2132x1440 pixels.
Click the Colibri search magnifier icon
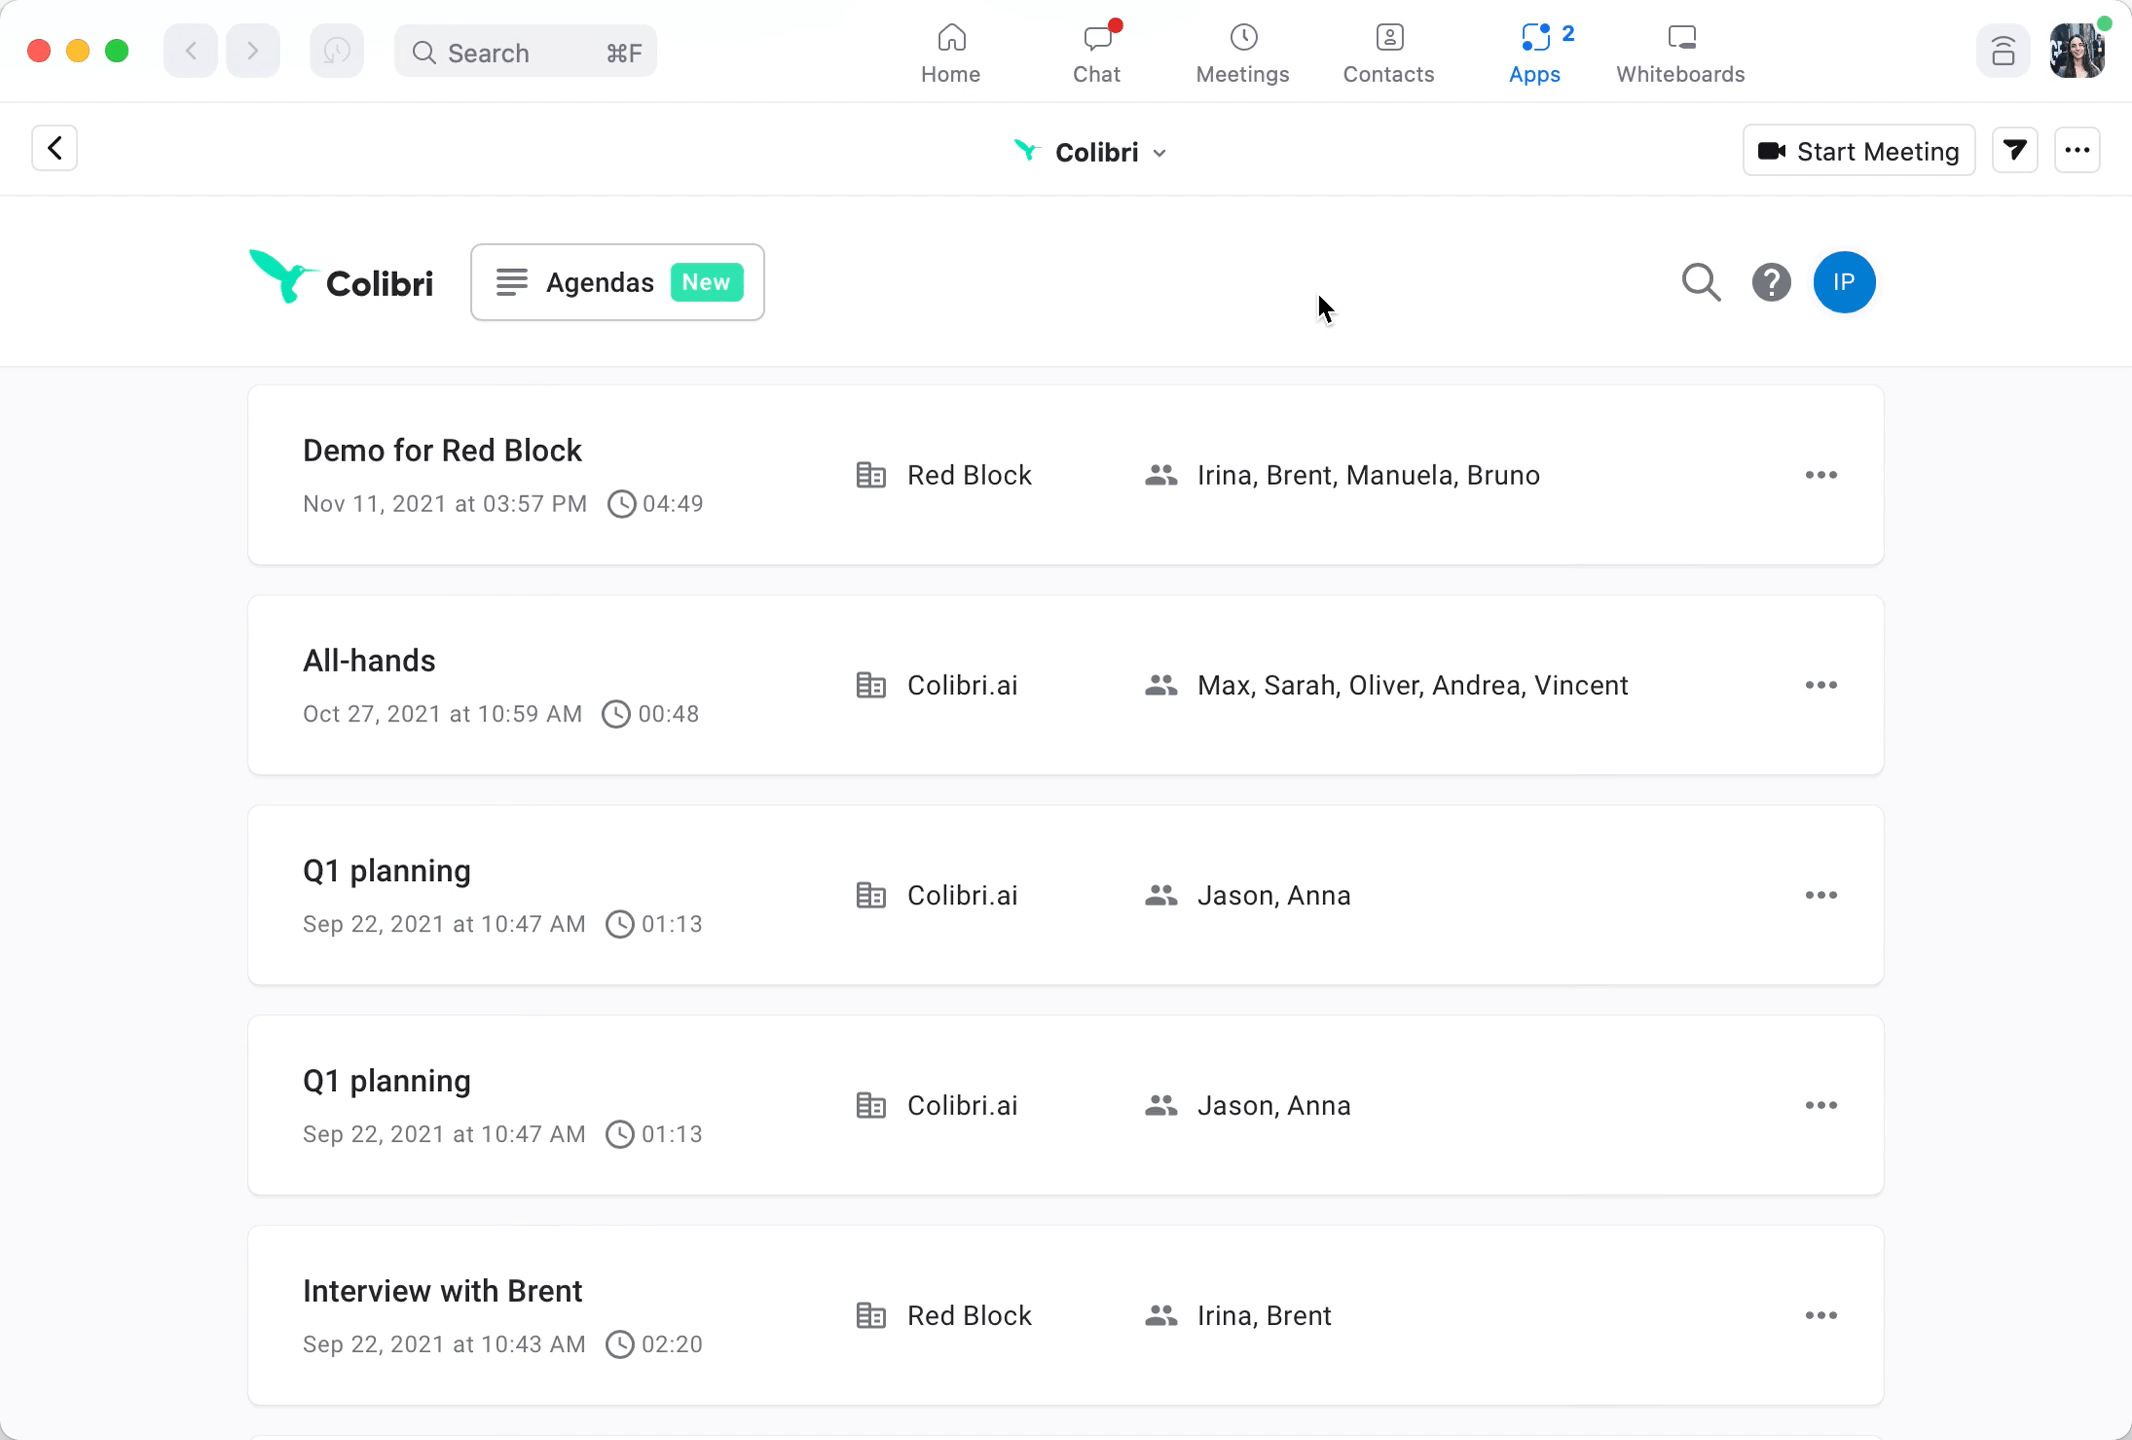click(1701, 282)
